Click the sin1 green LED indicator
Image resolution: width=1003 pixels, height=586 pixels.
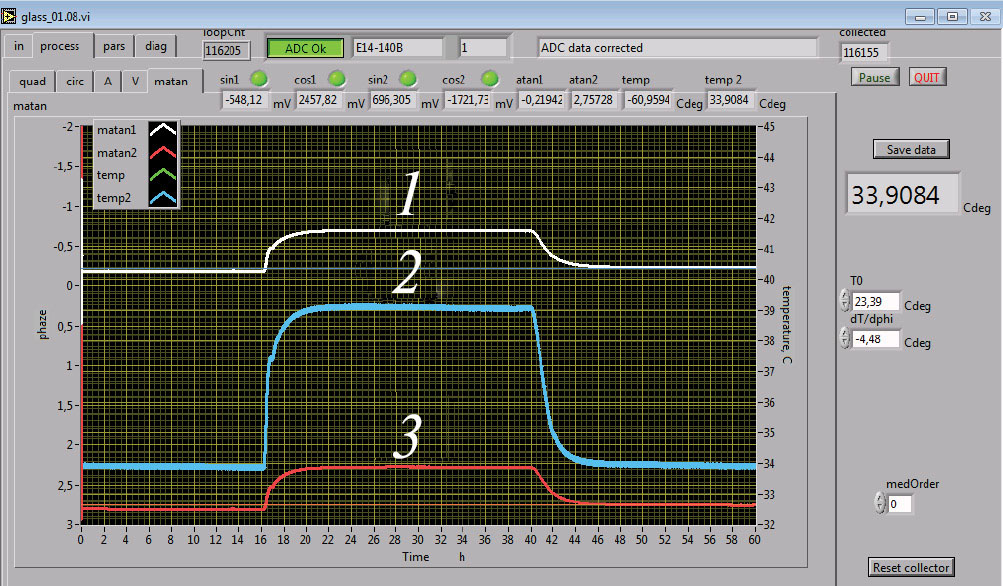258,78
